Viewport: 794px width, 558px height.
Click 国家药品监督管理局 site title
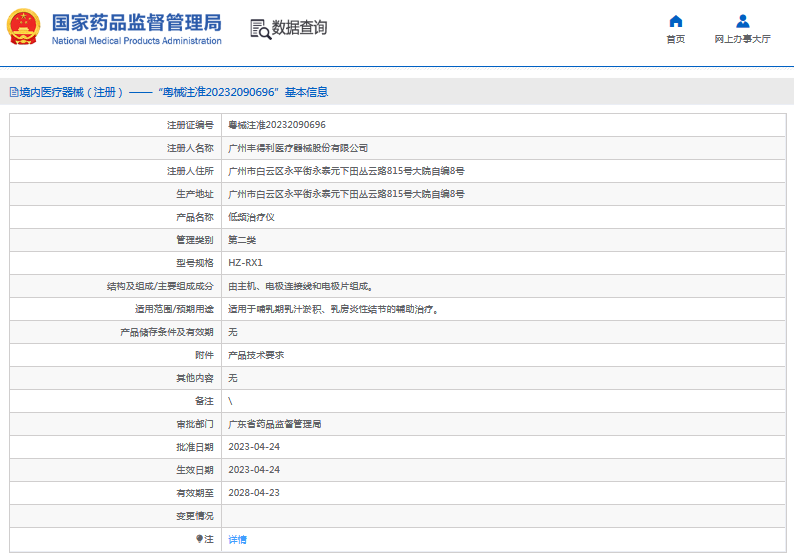pyautogui.click(x=137, y=23)
